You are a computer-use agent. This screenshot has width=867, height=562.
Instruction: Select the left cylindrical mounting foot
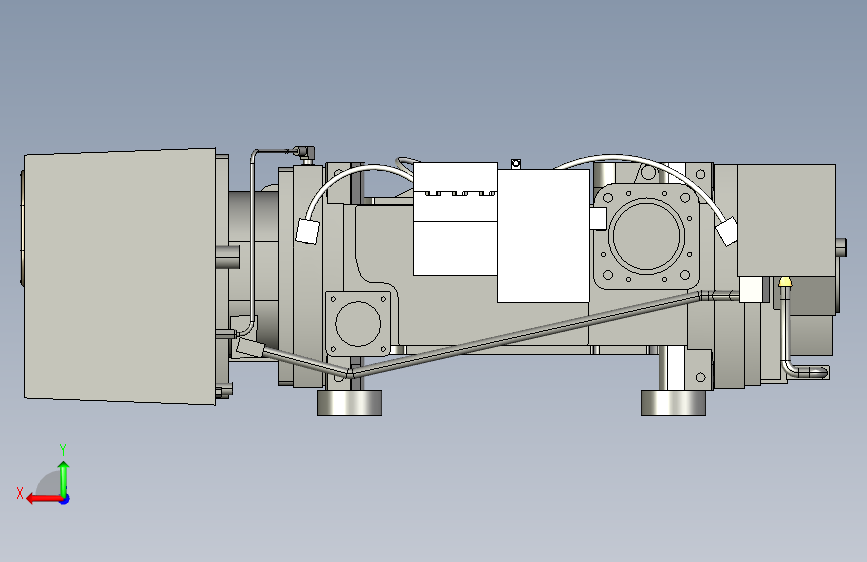click(349, 403)
